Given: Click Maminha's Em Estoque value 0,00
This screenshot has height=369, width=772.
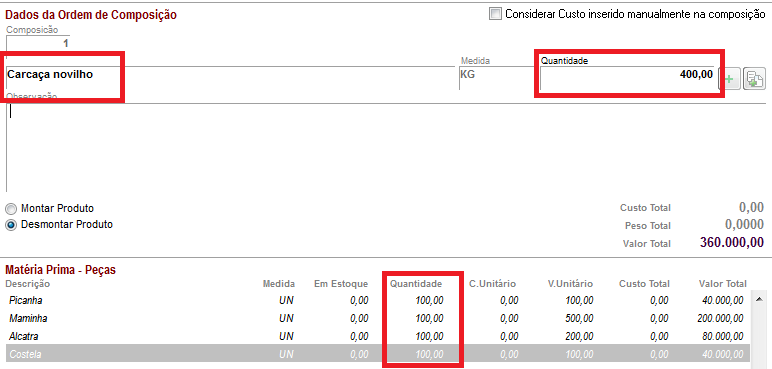Looking at the screenshot, I should [358, 319].
